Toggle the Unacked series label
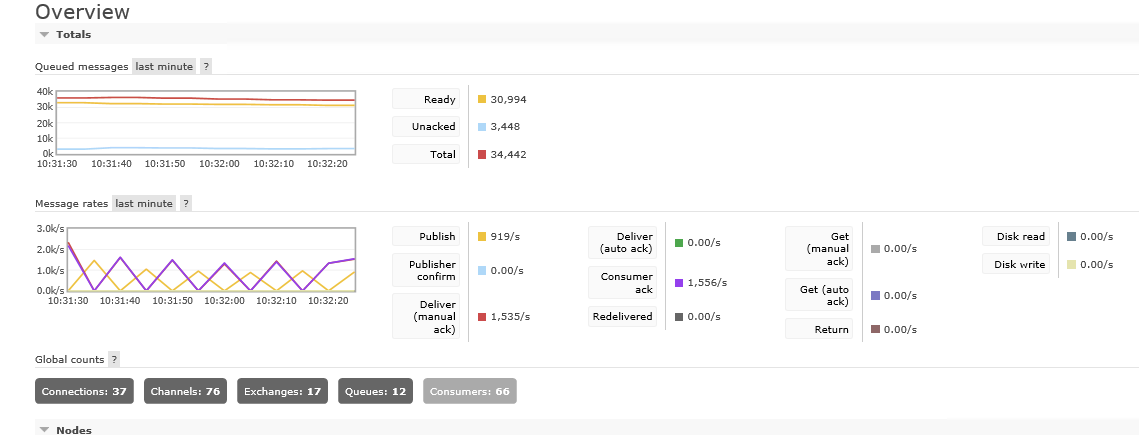 tap(426, 126)
